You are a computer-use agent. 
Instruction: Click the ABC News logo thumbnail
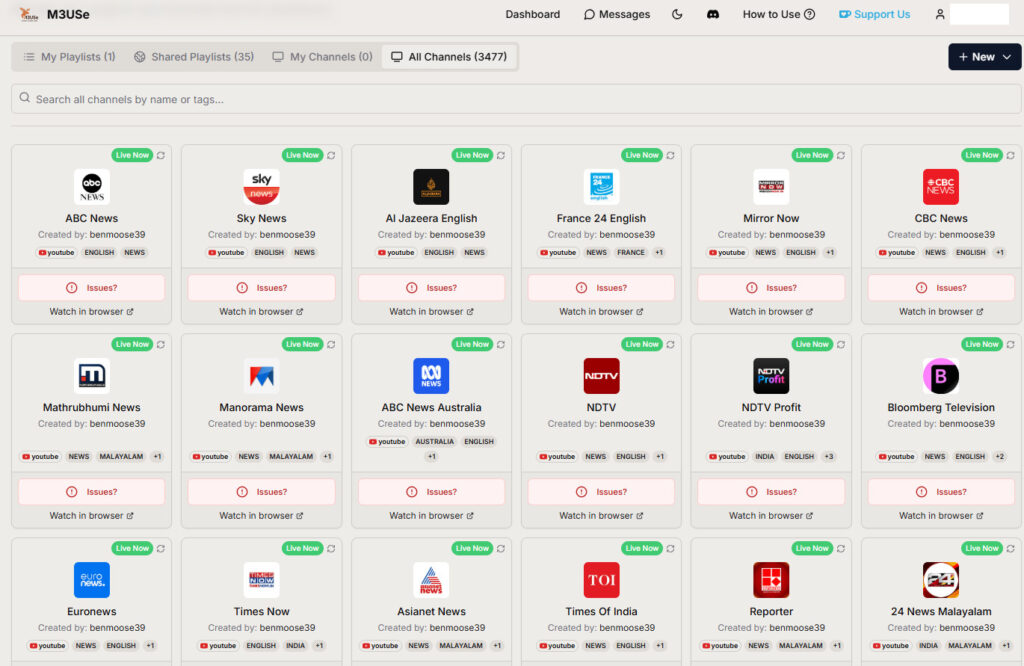tap(91, 187)
